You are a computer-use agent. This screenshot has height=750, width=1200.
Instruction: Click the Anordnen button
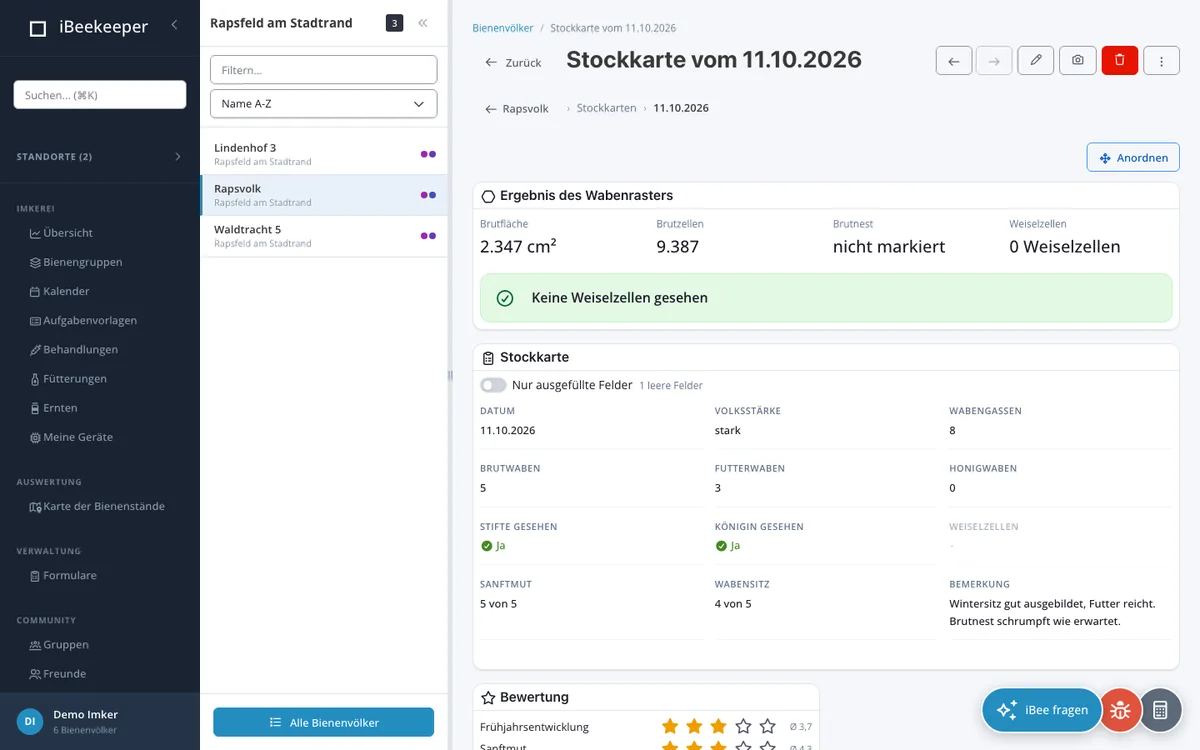pyautogui.click(x=1133, y=158)
